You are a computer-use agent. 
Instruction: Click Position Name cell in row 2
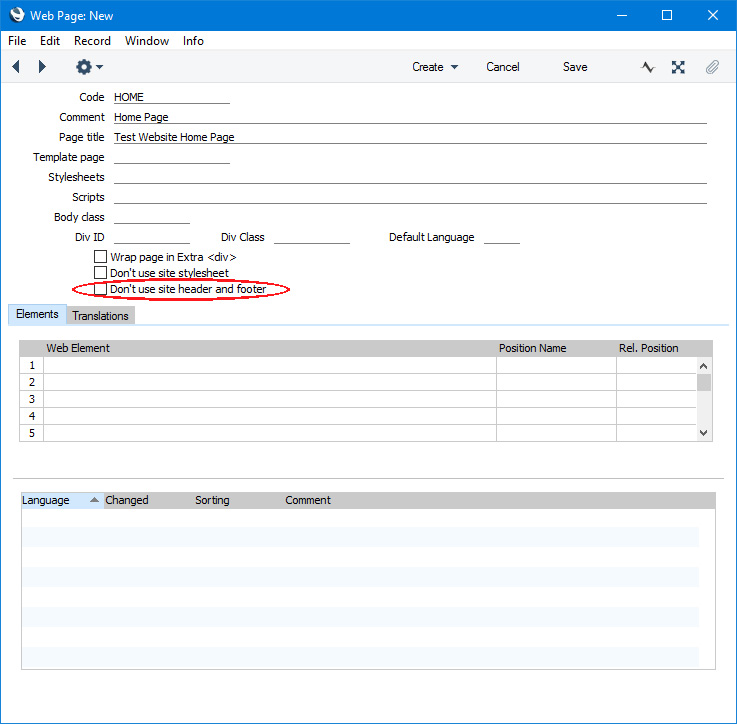(556, 382)
